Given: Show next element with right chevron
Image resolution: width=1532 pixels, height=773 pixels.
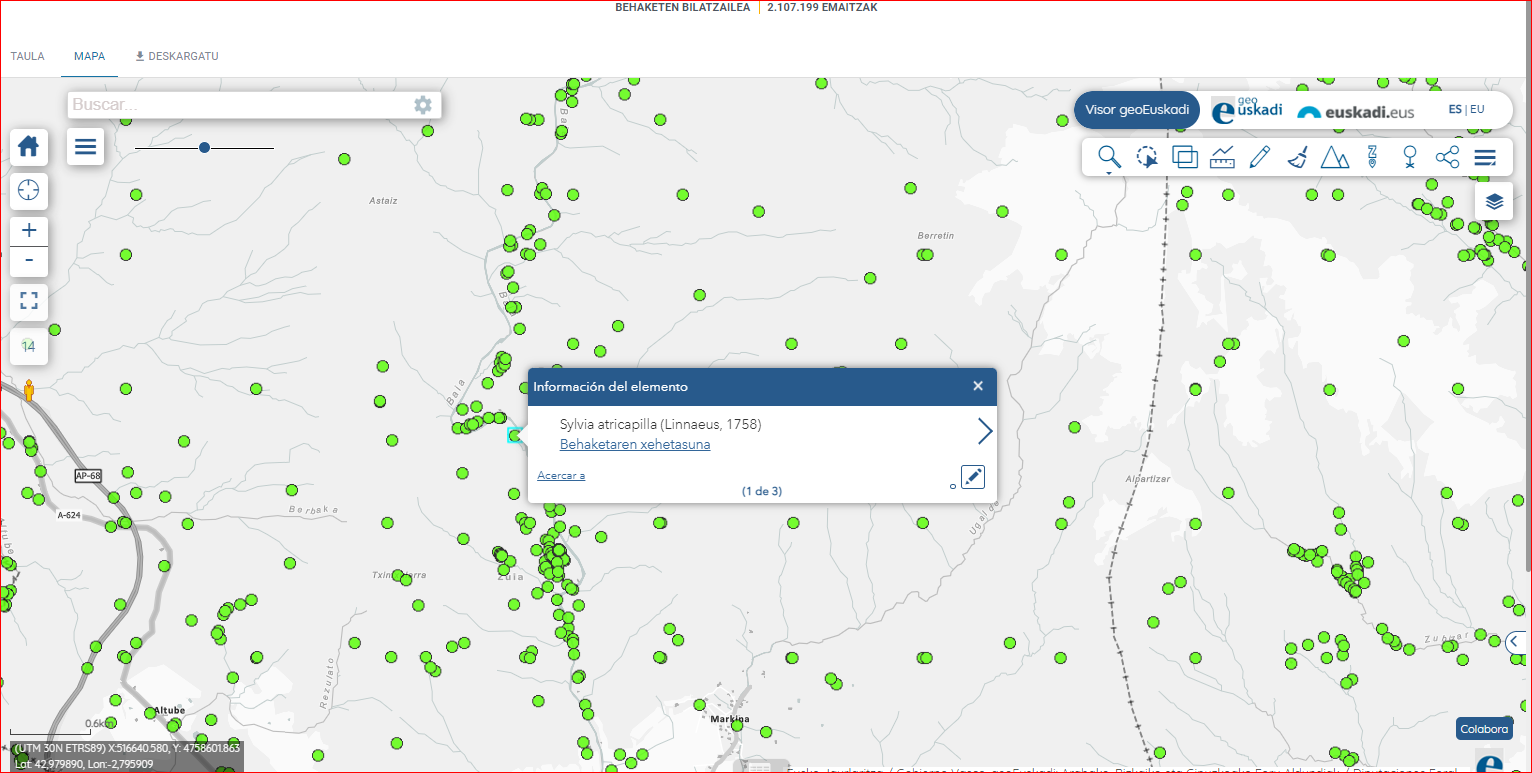Looking at the screenshot, I should pos(984,431).
